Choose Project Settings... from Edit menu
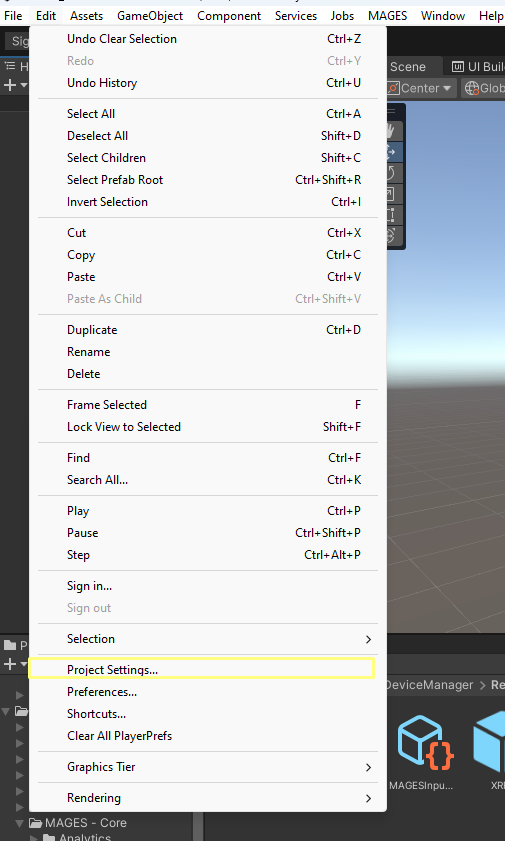This screenshot has width=505, height=841. click(202, 669)
